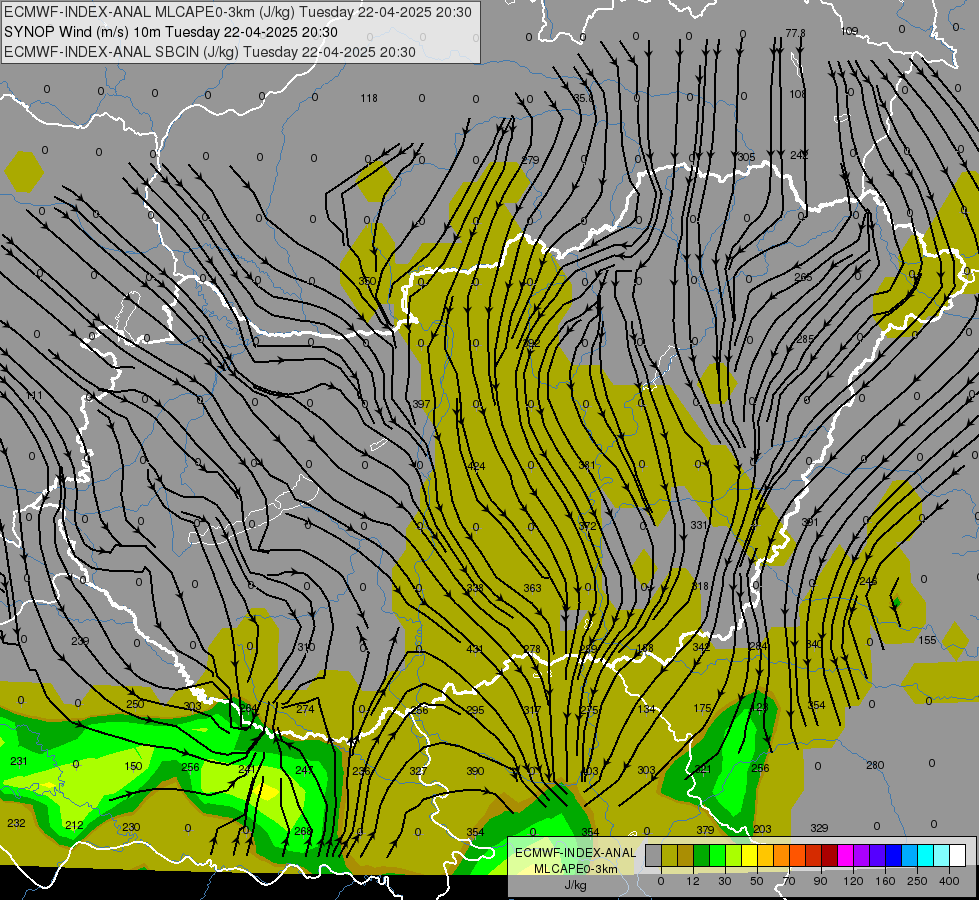Click the red-orange legend swatch after 70
This screenshot has height=900, width=979.
[x=797, y=856]
